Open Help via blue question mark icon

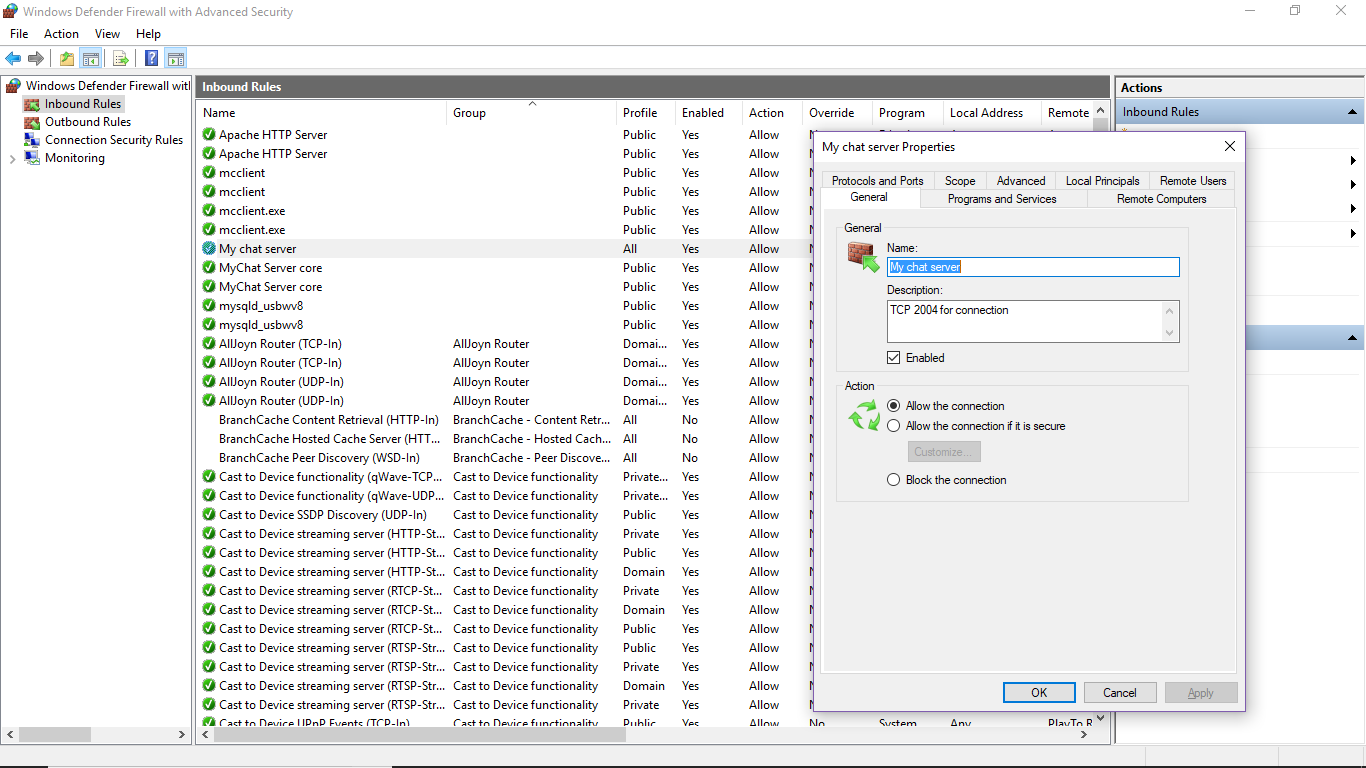151,59
